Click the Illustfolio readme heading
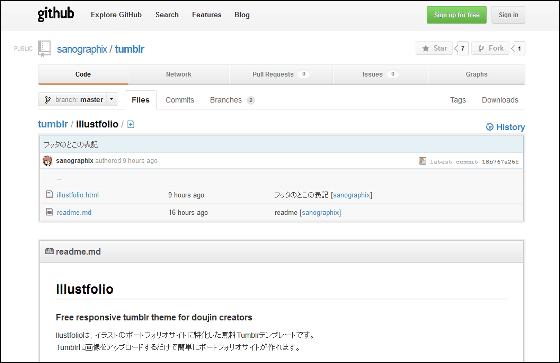560x363 pixels. [x=85, y=289]
